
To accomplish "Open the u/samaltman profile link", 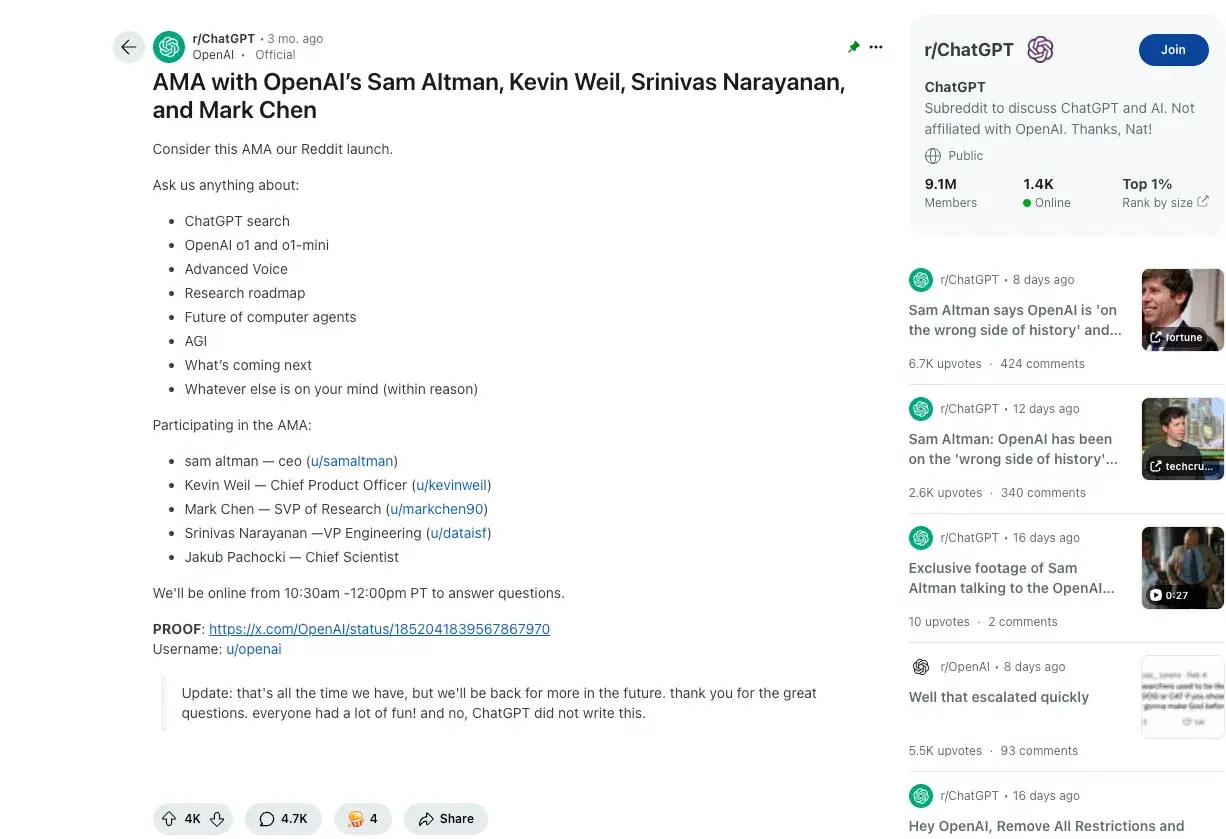I will [352, 461].
